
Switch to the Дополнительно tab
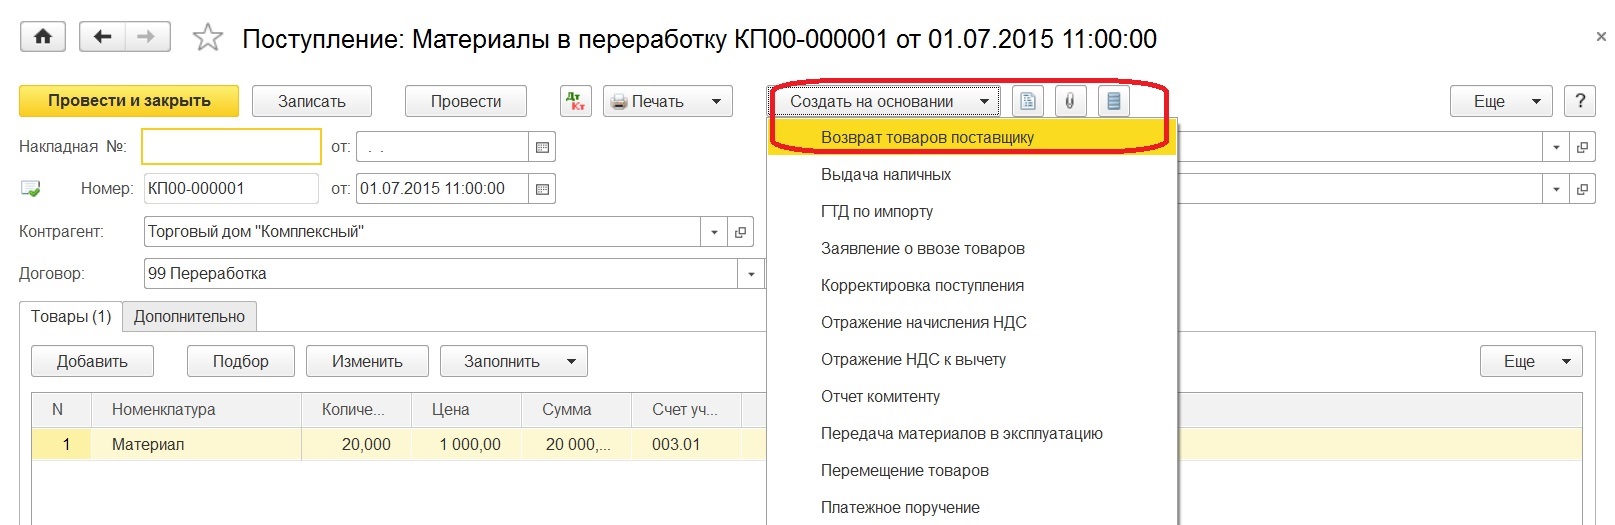189,316
